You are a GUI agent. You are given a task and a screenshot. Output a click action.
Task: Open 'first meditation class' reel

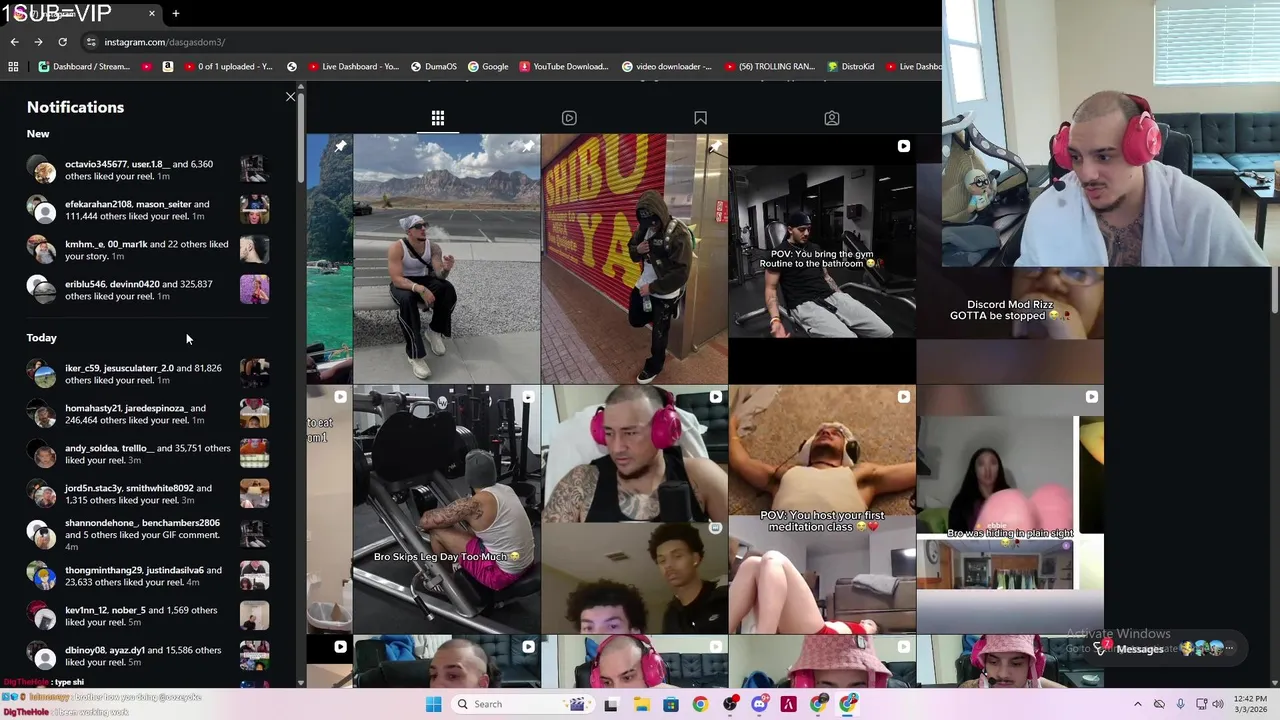pyautogui.click(x=822, y=510)
